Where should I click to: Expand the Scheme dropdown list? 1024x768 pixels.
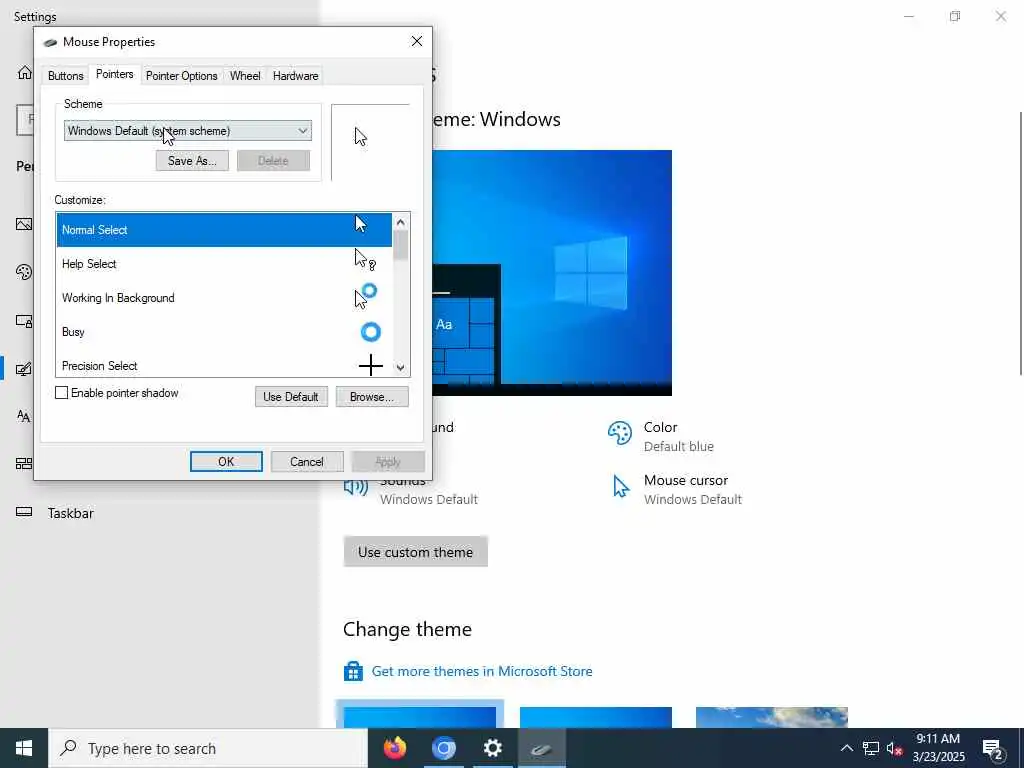tap(187, 131)
